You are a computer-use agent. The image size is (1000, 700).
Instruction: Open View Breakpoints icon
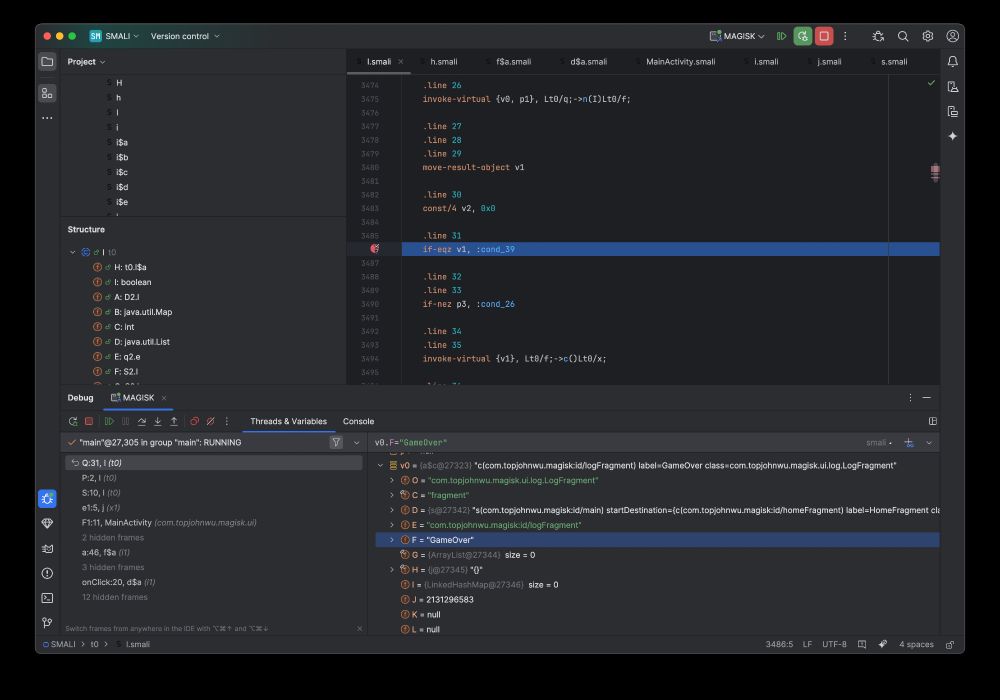click(x=195, y=421)
